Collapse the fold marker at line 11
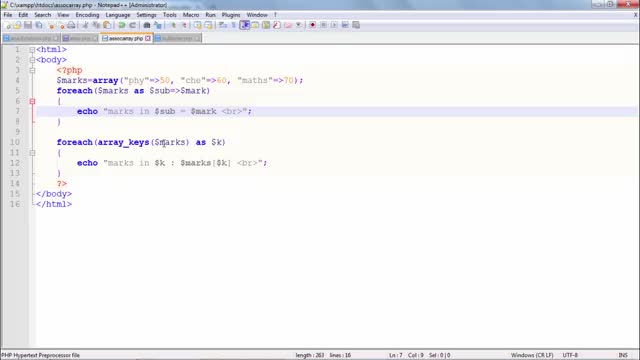The height and width of the screenshot is (360, 640). click(32, 153)
